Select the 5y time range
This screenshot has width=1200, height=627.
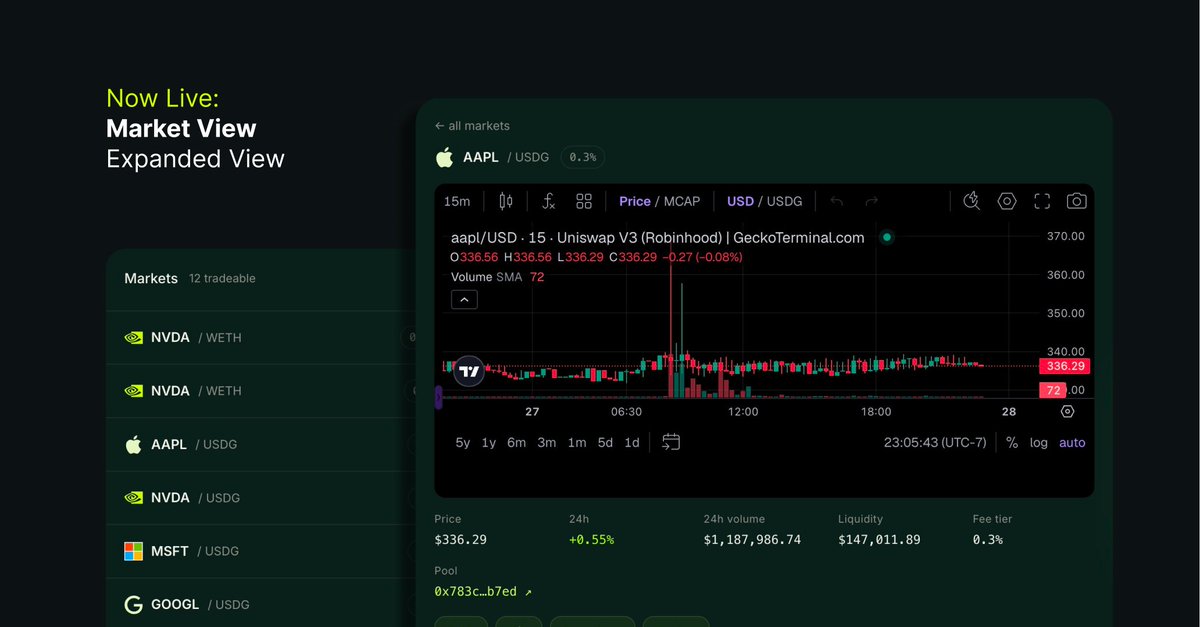point(463,442)
